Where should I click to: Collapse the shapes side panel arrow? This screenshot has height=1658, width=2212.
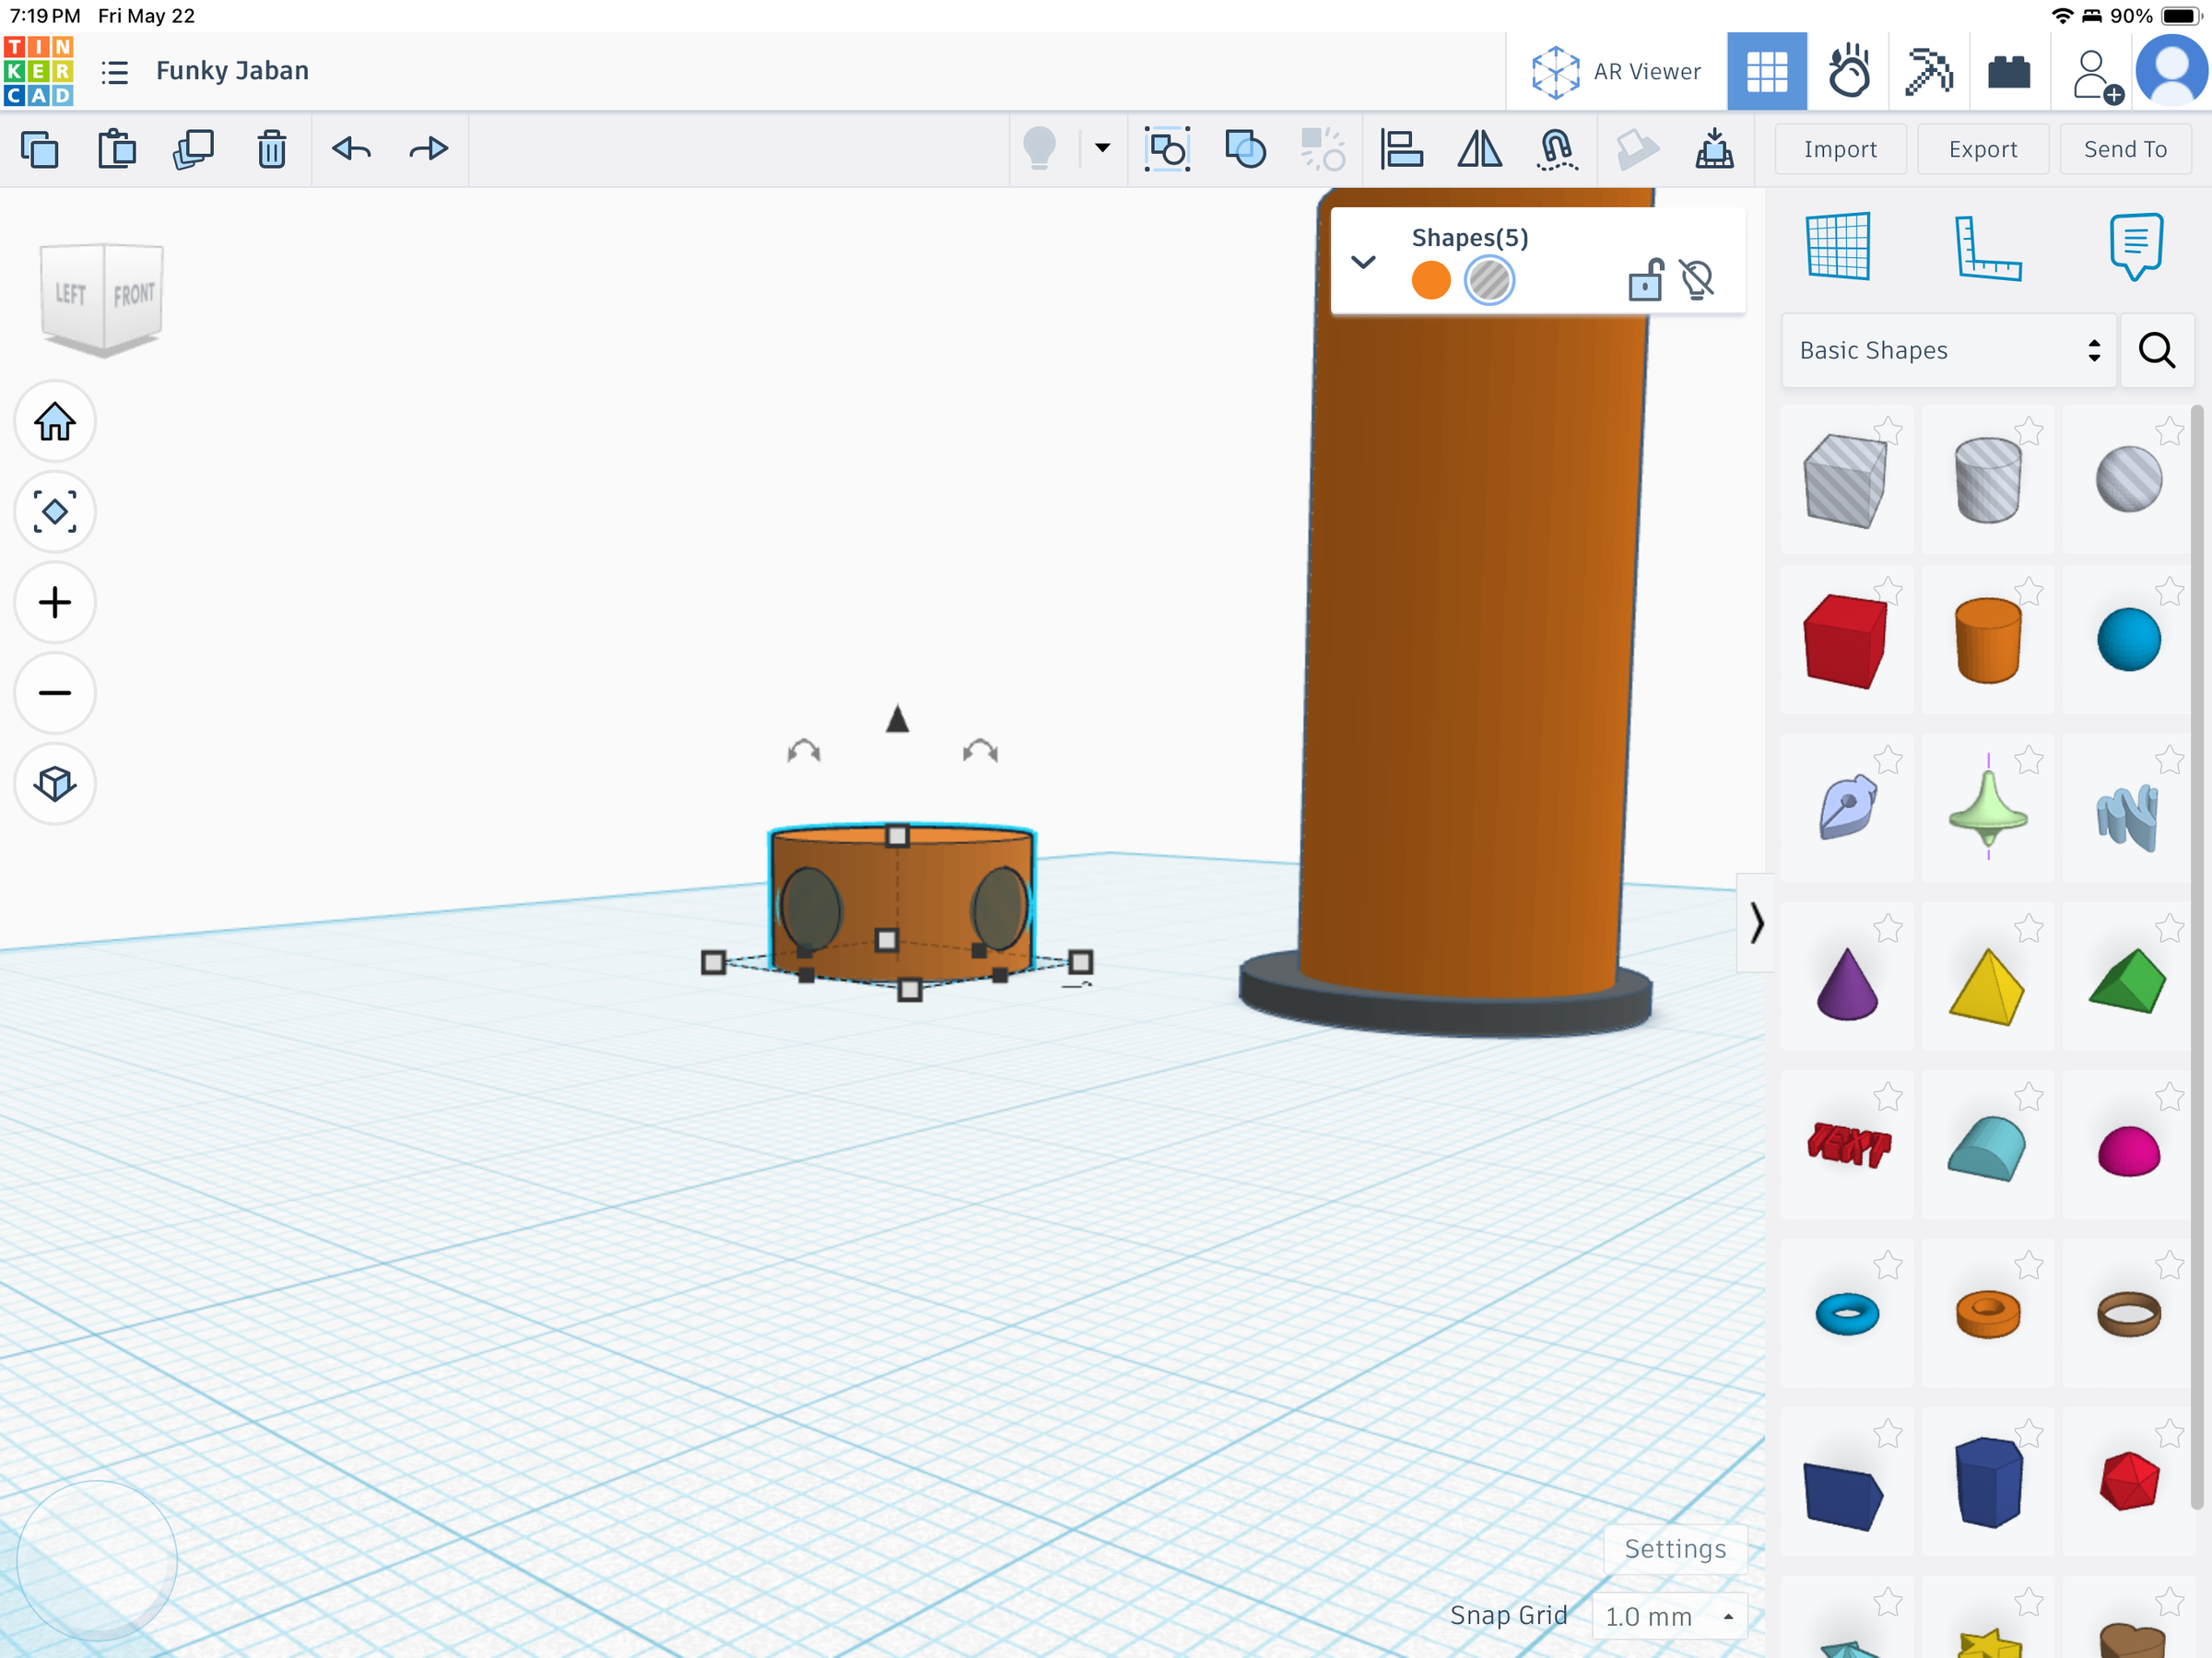click(x=1756, y=922)
